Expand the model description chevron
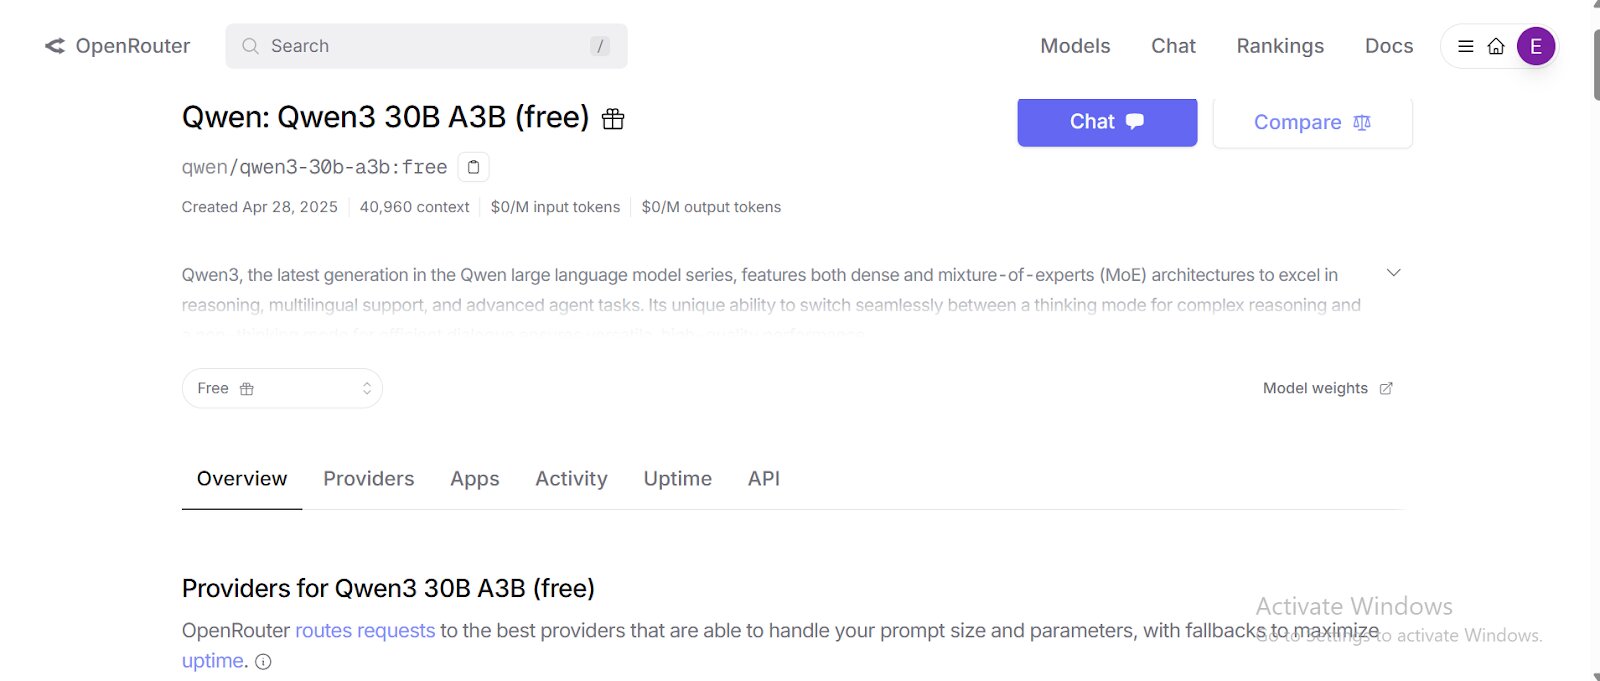This screenshot has height=681, width=1600. pyautogui.click(x=1393, y=272)
